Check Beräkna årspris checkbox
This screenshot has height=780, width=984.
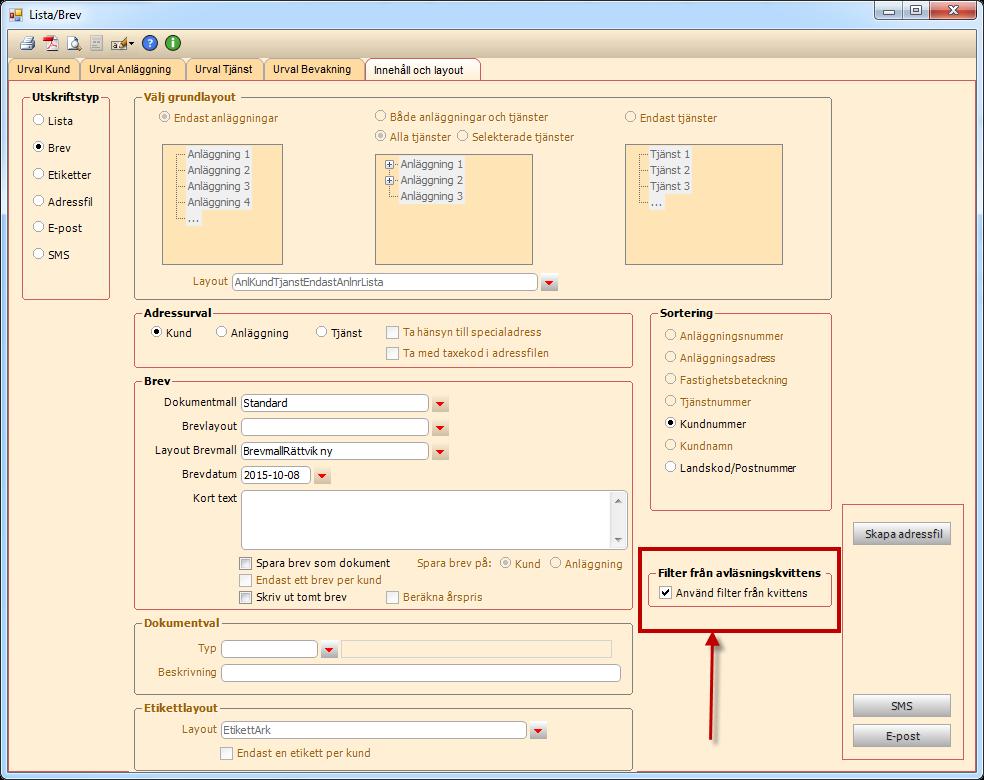coord(392,597)
